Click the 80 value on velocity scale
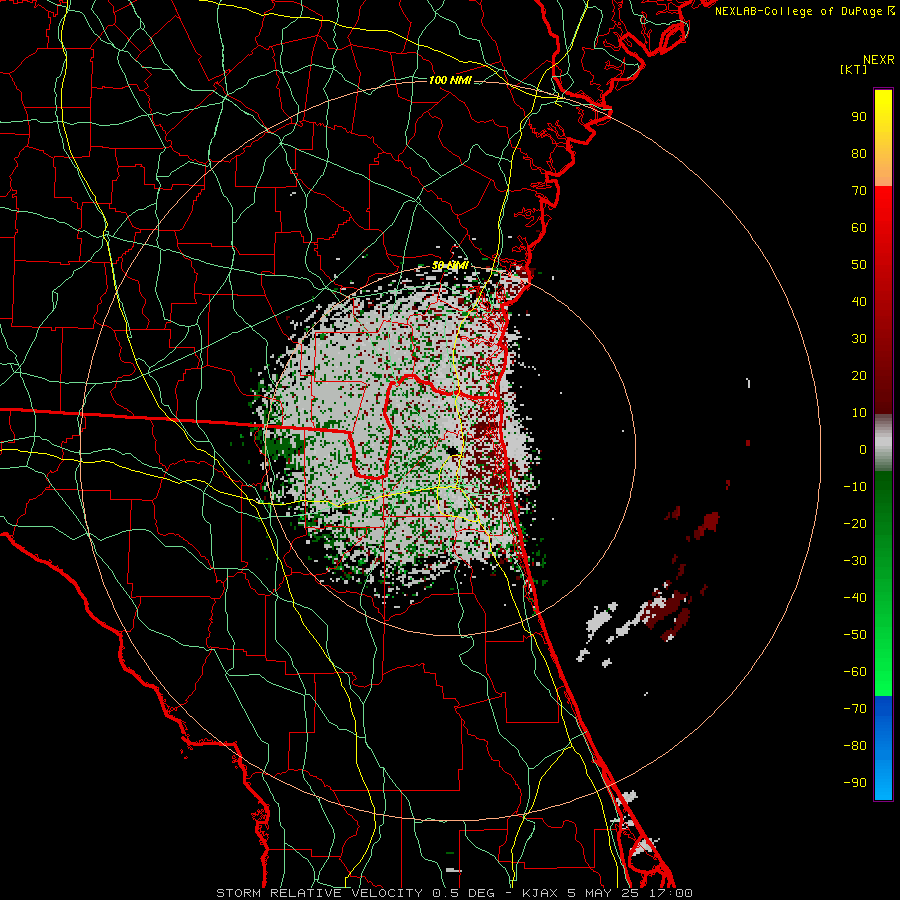This screenshot has height=900, width=900. click(859, 154)
